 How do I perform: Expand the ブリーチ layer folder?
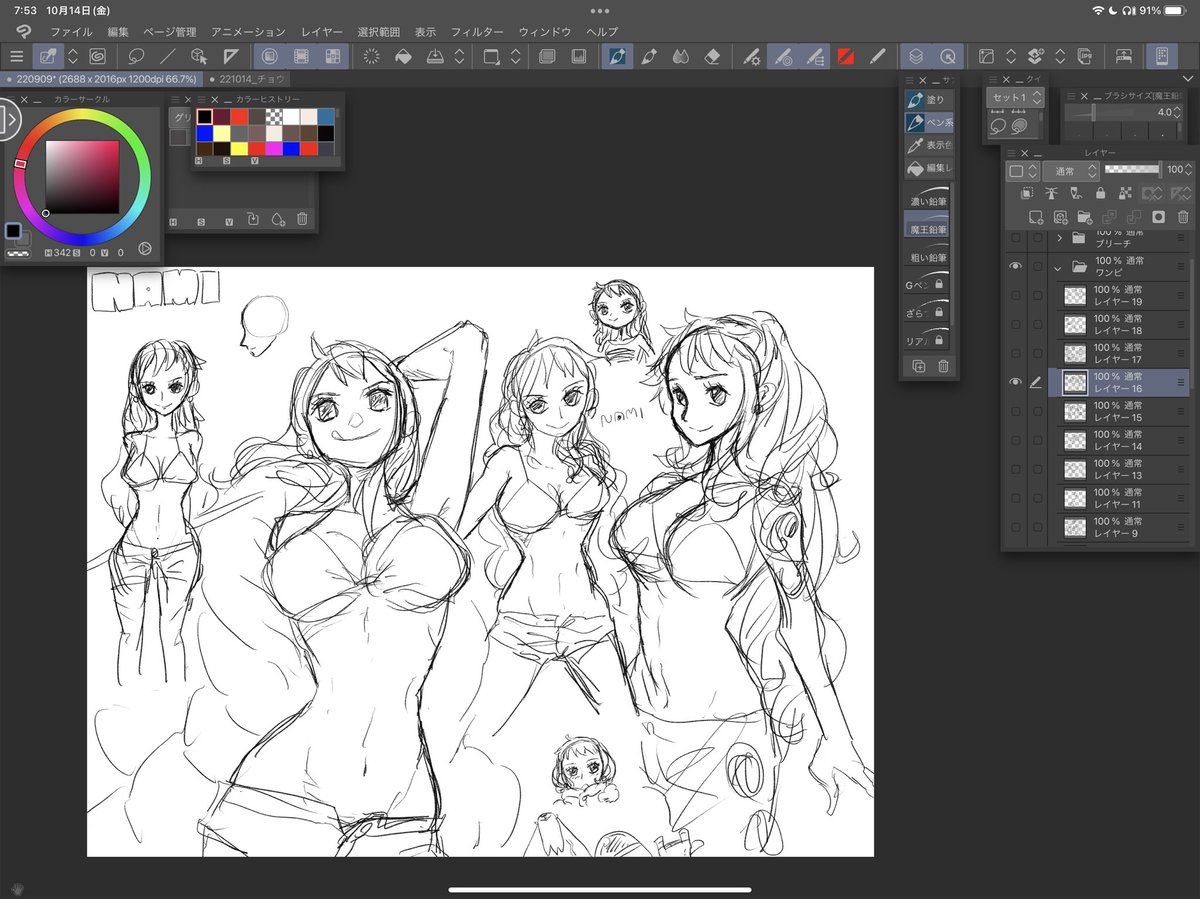1059,238
